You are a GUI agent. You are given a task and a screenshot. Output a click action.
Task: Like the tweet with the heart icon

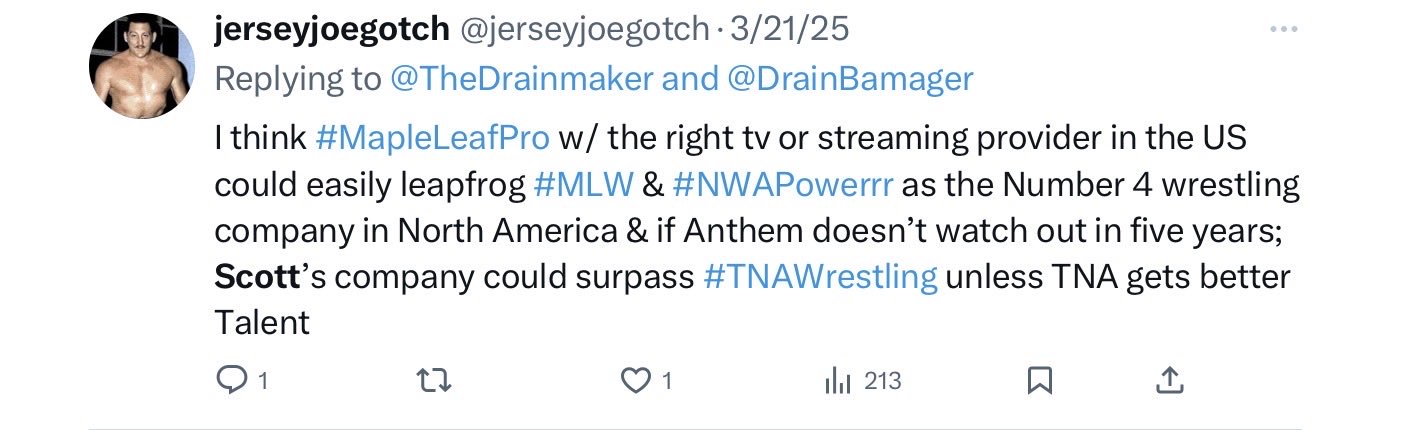coord(637,380)
